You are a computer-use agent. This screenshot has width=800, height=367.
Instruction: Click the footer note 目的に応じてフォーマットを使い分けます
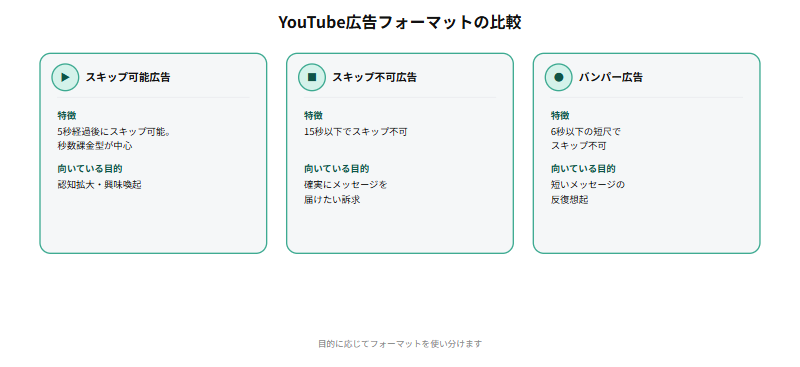[x=400, y=344]
